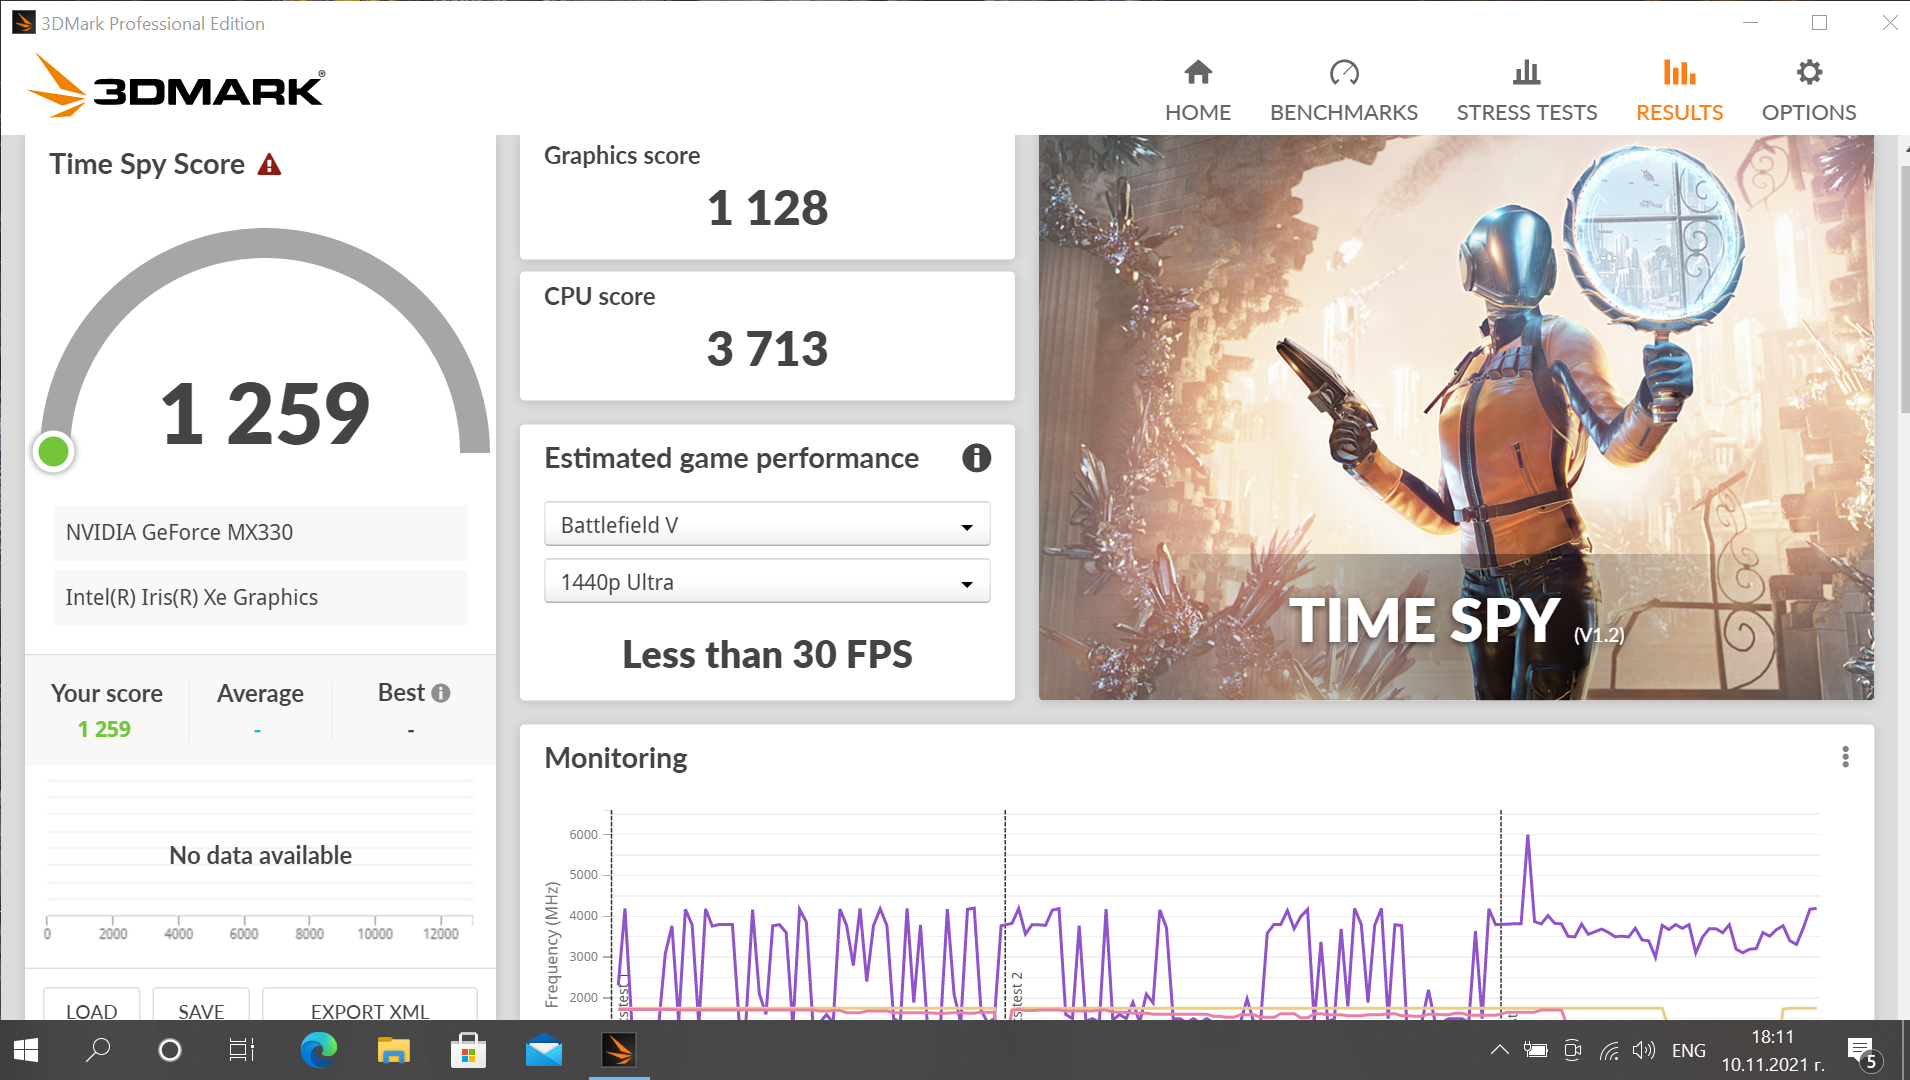Open the STRESS TESTS tab
The height and width of the screenshot is (1080, 1910).
pyautogui.click(x=1526, y=90)
